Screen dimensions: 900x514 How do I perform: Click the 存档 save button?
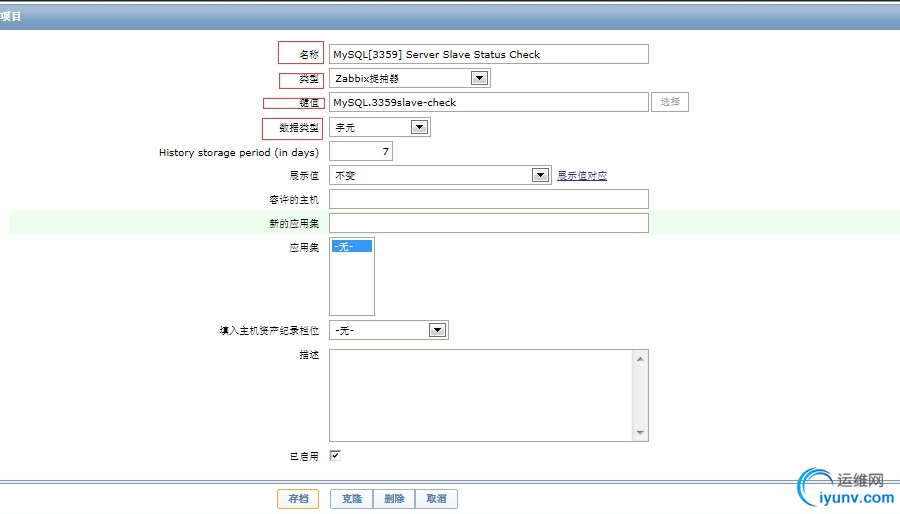click(298, 499)
